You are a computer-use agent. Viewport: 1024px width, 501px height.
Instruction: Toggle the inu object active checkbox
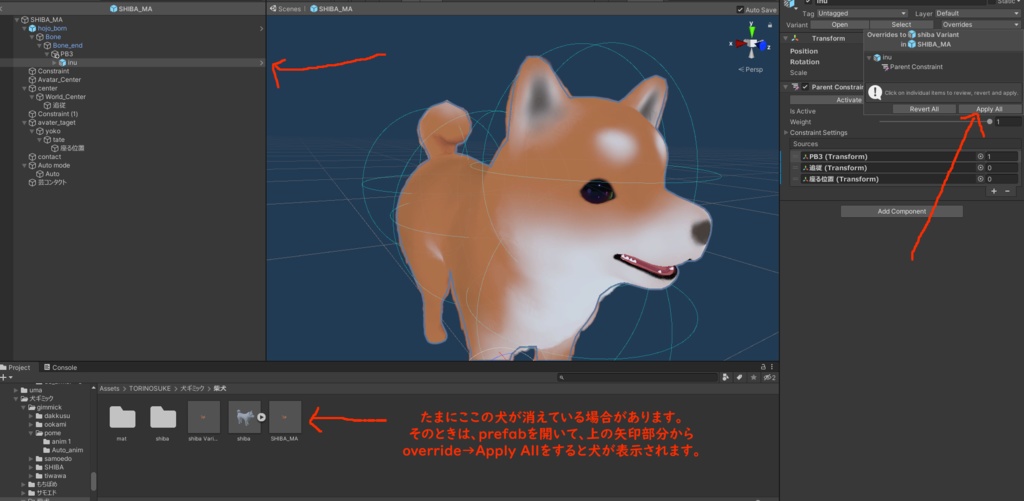pos(808,2)
